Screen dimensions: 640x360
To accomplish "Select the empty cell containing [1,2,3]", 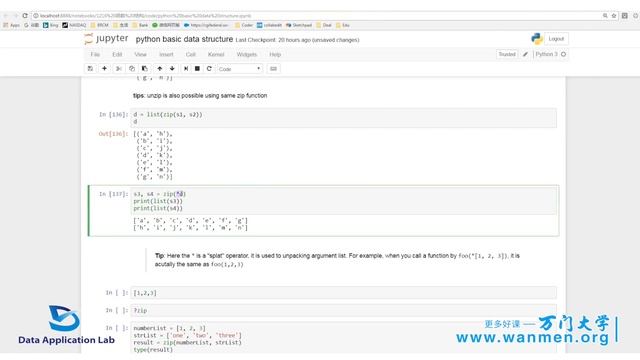I will click(343, 293).
